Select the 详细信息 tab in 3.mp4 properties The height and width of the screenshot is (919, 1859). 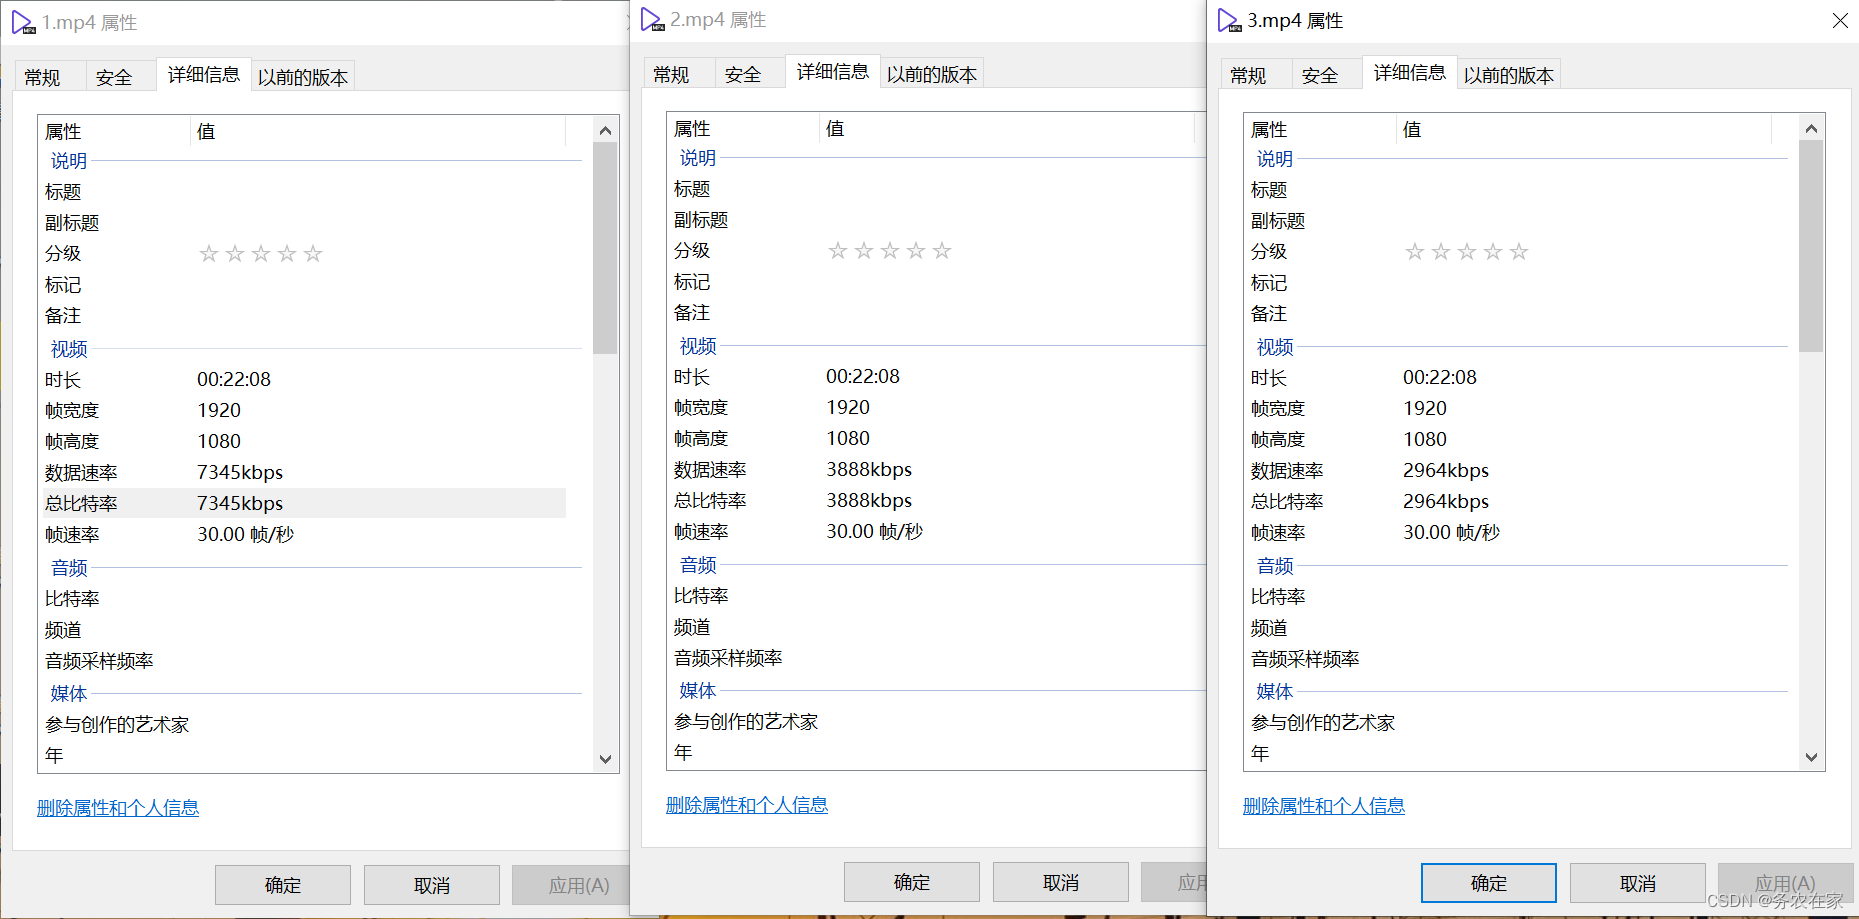pyautogui.click(x=1410, y=73)
